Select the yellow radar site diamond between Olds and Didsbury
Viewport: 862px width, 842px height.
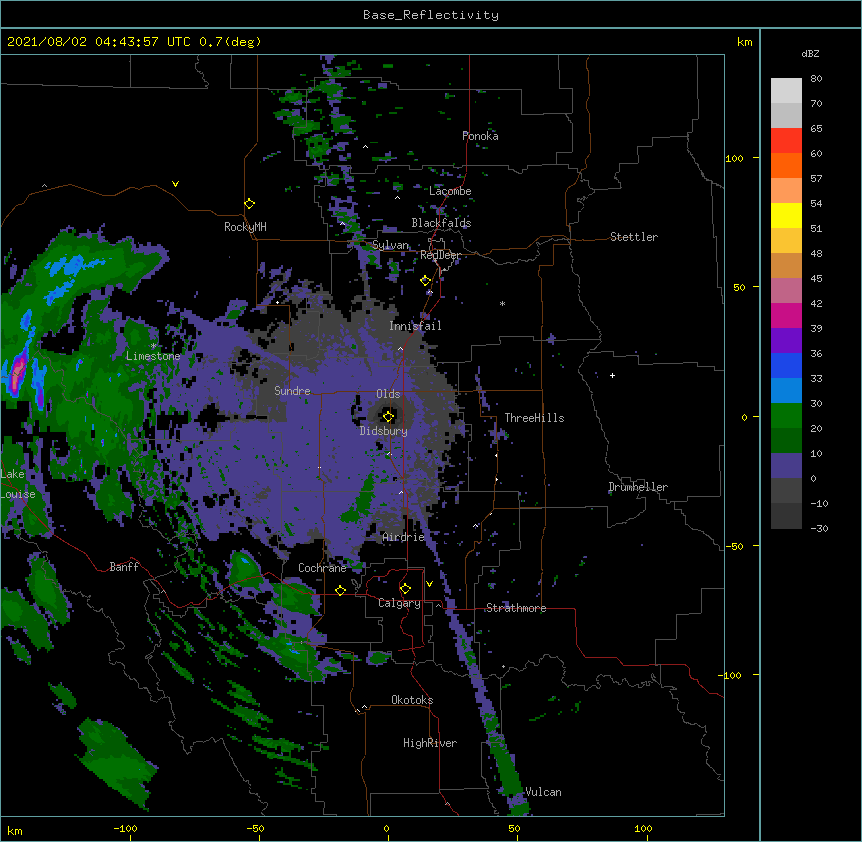click(x=388, y=417)
